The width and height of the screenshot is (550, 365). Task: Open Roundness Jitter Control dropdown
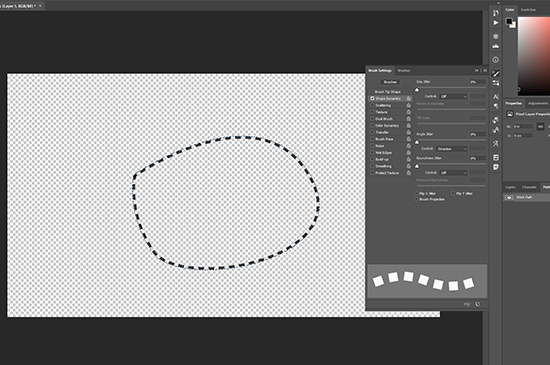(454, 173)
